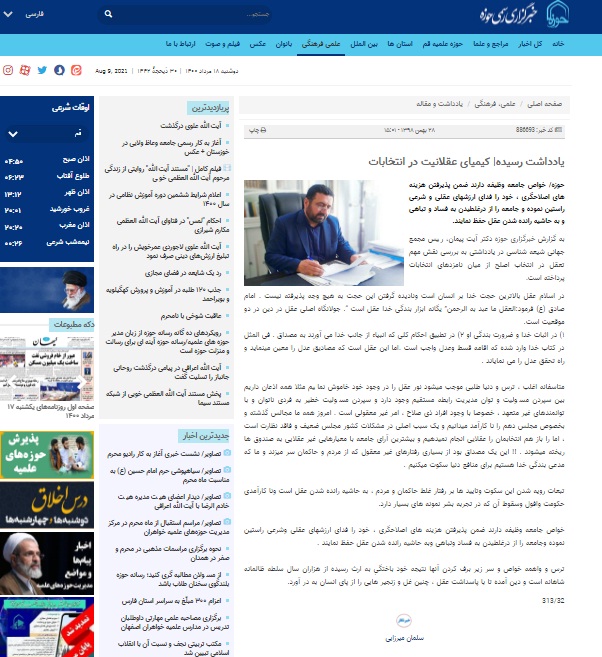This screenshot has height=657, width=602.
Task: Click author avatar icon above سلمان میرزایی
Action: point(404,621)
